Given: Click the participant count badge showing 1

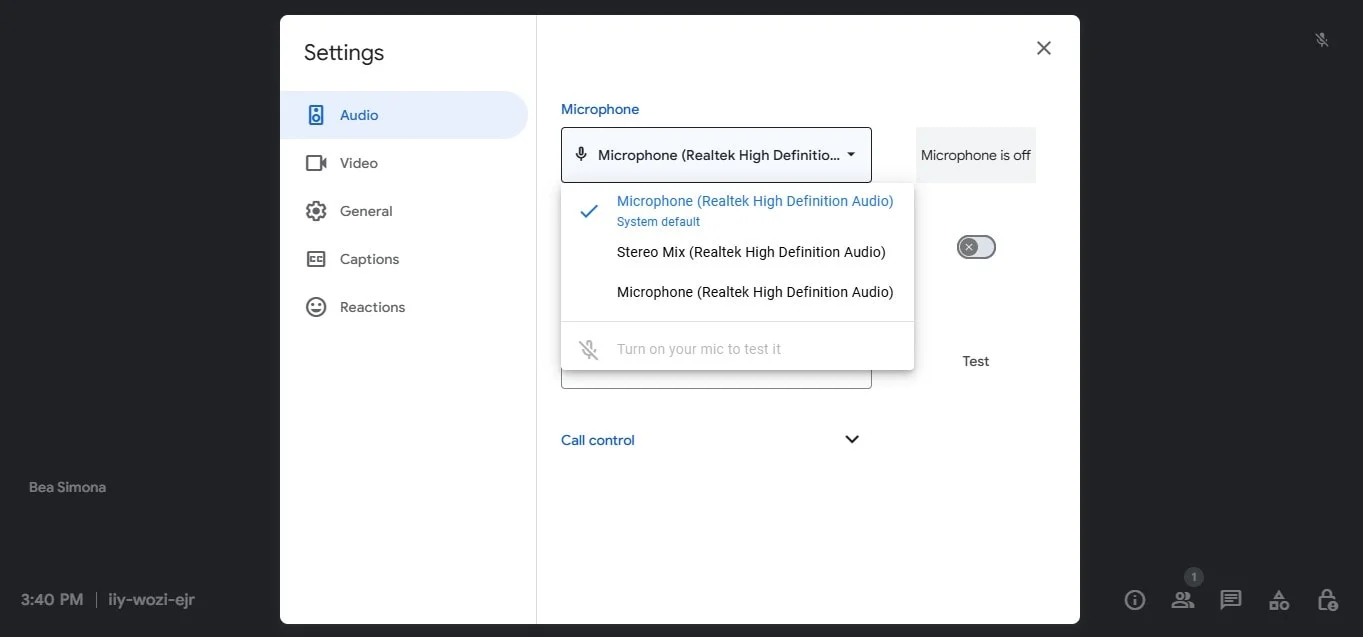Looking at the screenshot, I should (1193, 577).
